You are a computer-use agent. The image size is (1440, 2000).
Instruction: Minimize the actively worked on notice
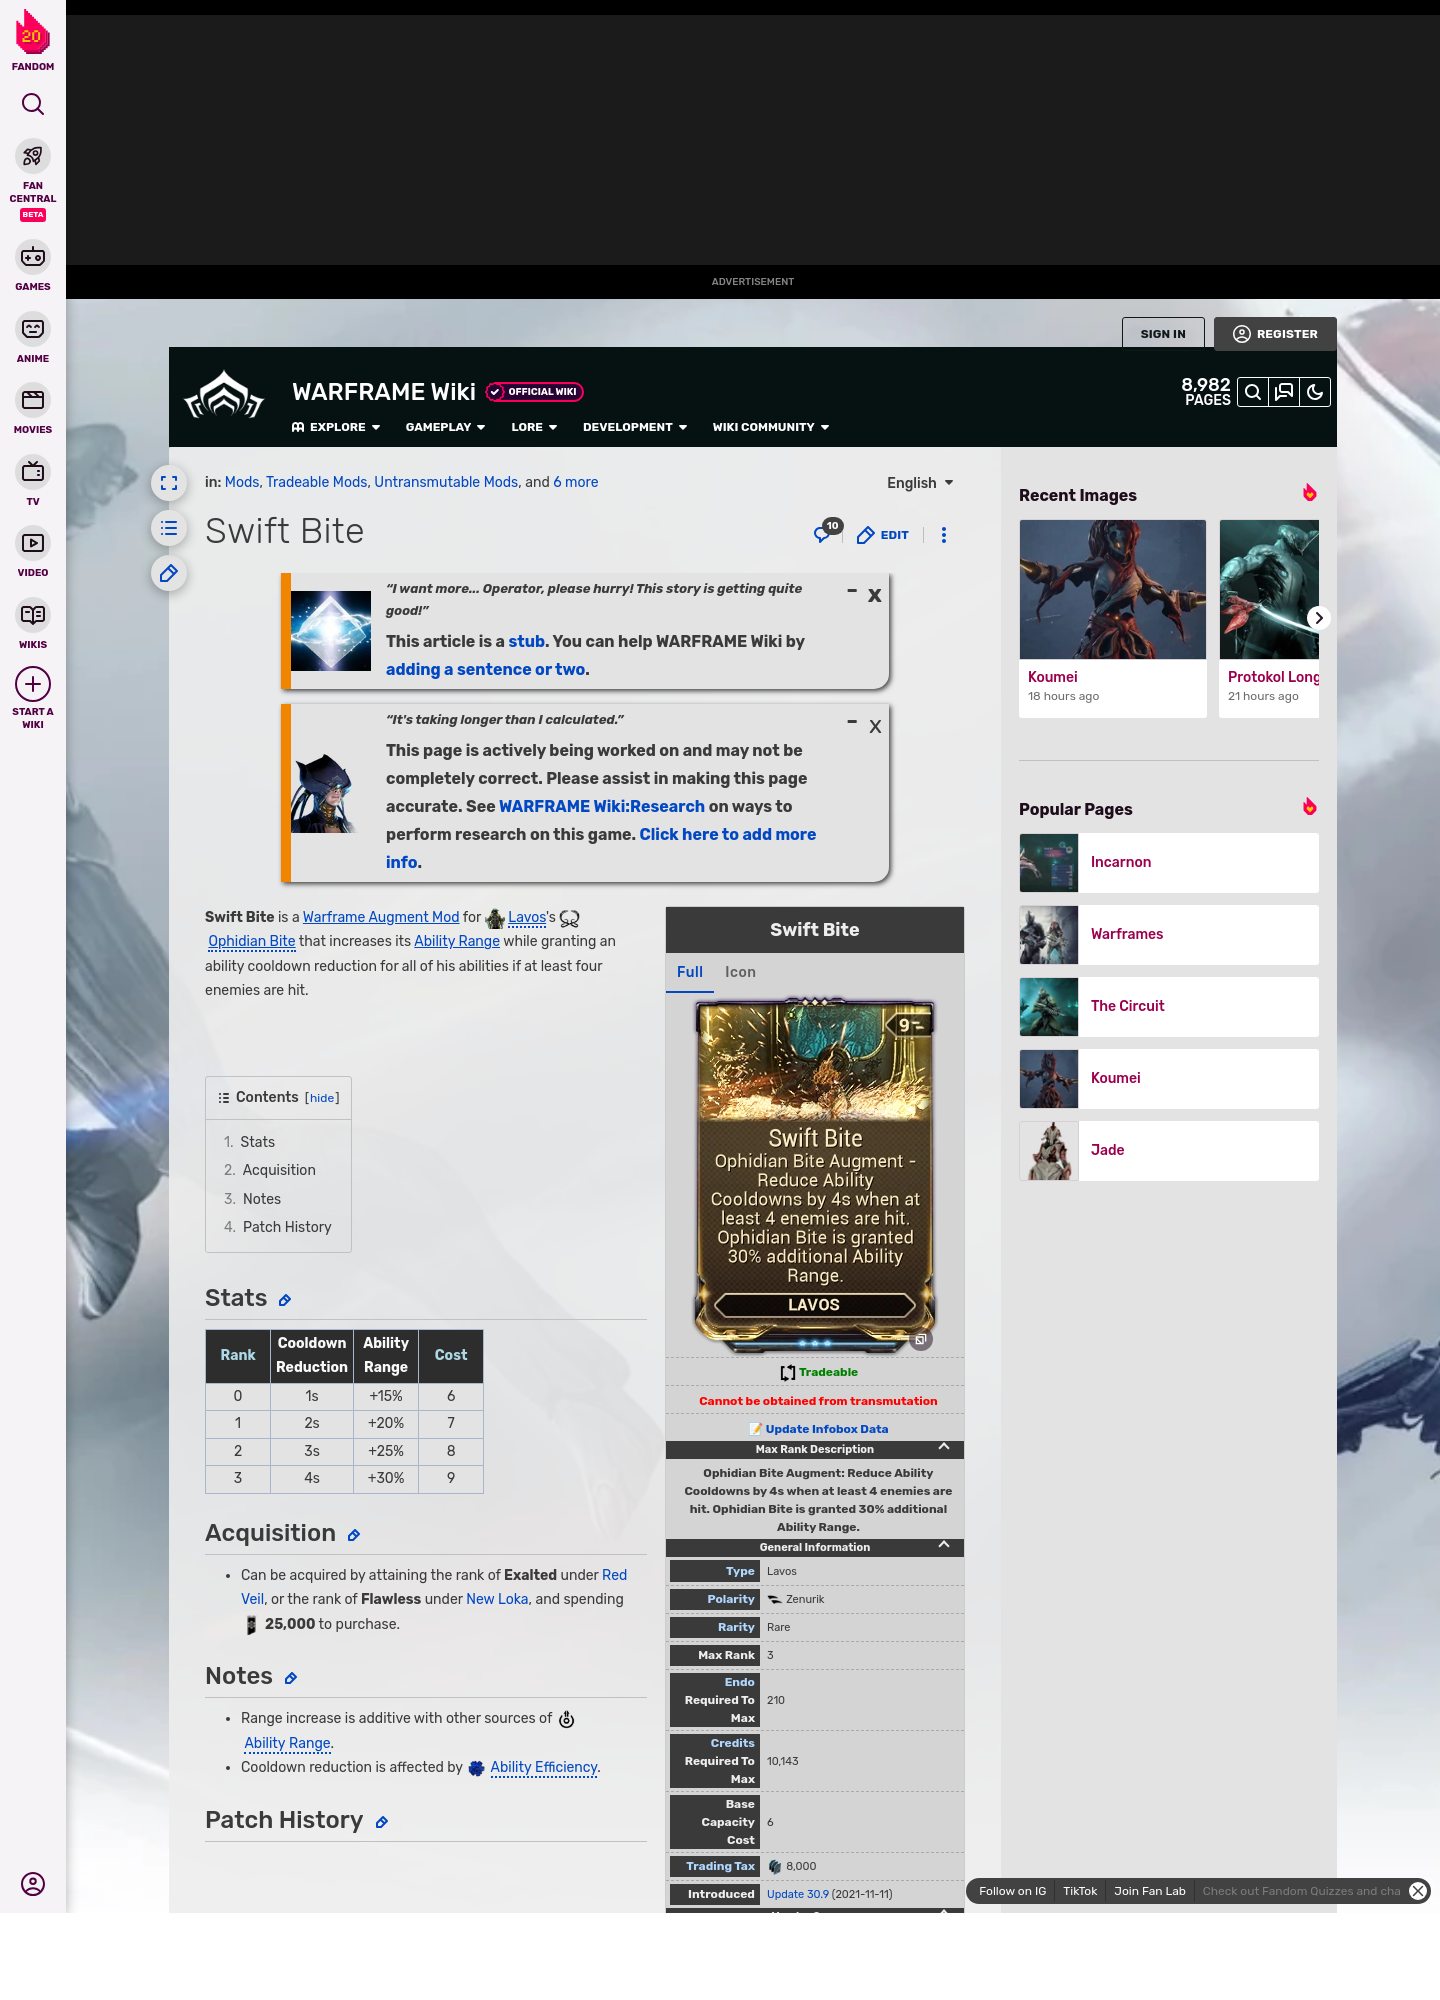pos(852,722)
